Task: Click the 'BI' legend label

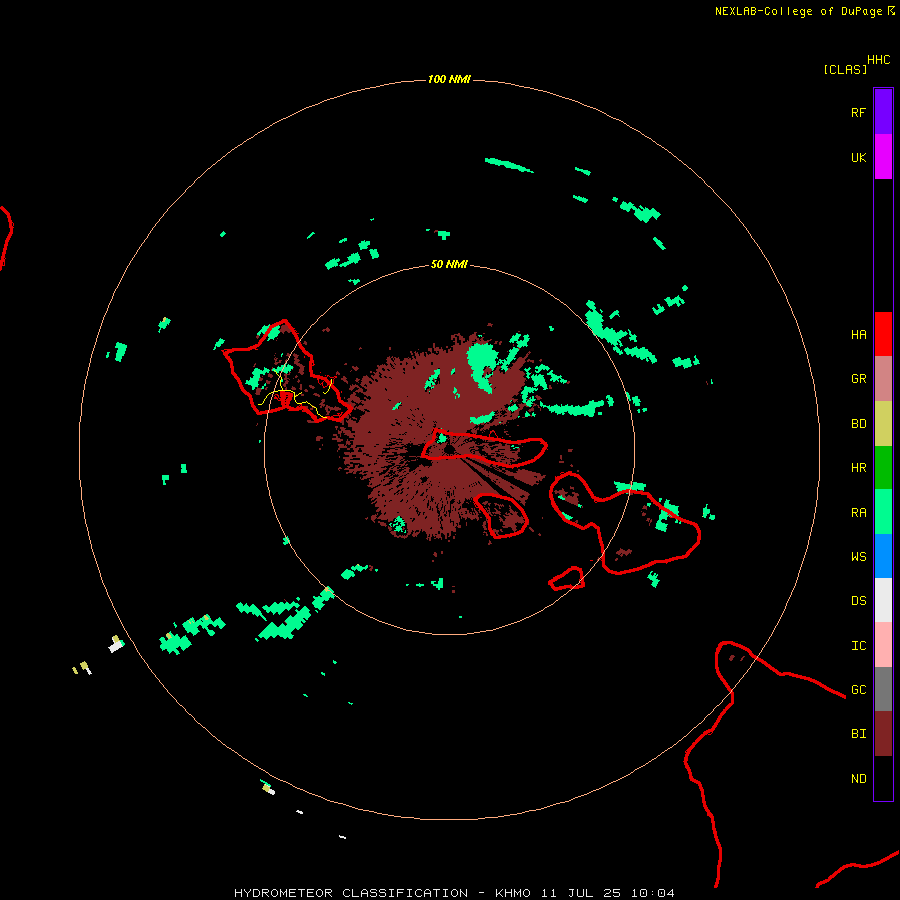Action: click(858, 734)
